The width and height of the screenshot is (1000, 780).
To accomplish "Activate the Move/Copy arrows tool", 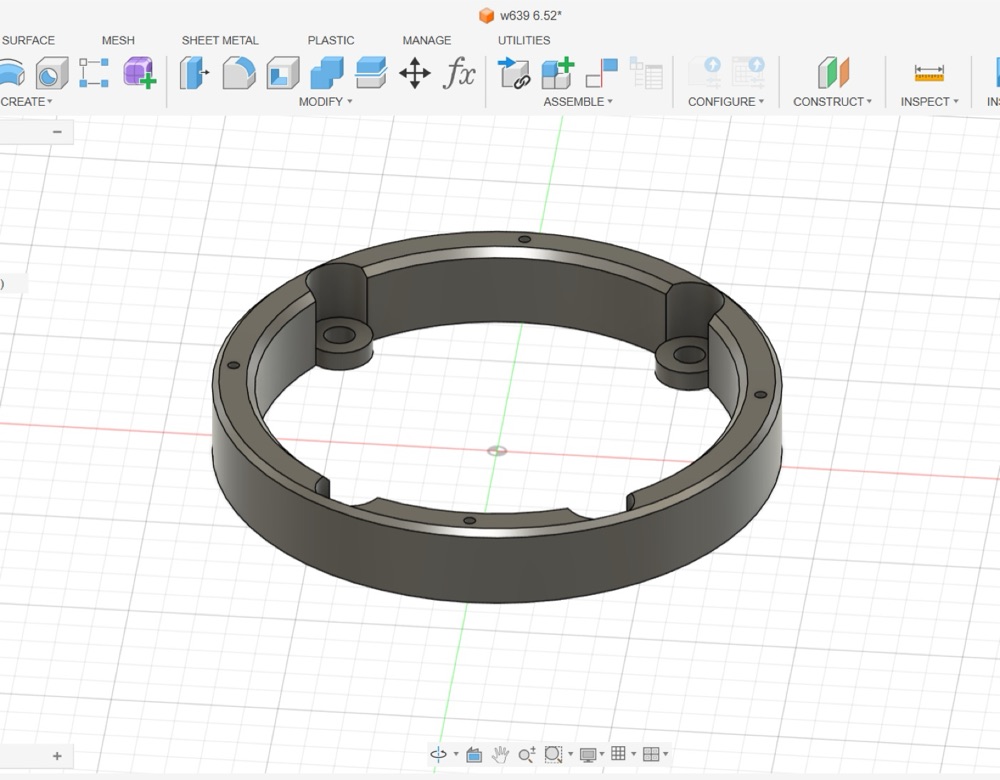I will pos(415,73).
